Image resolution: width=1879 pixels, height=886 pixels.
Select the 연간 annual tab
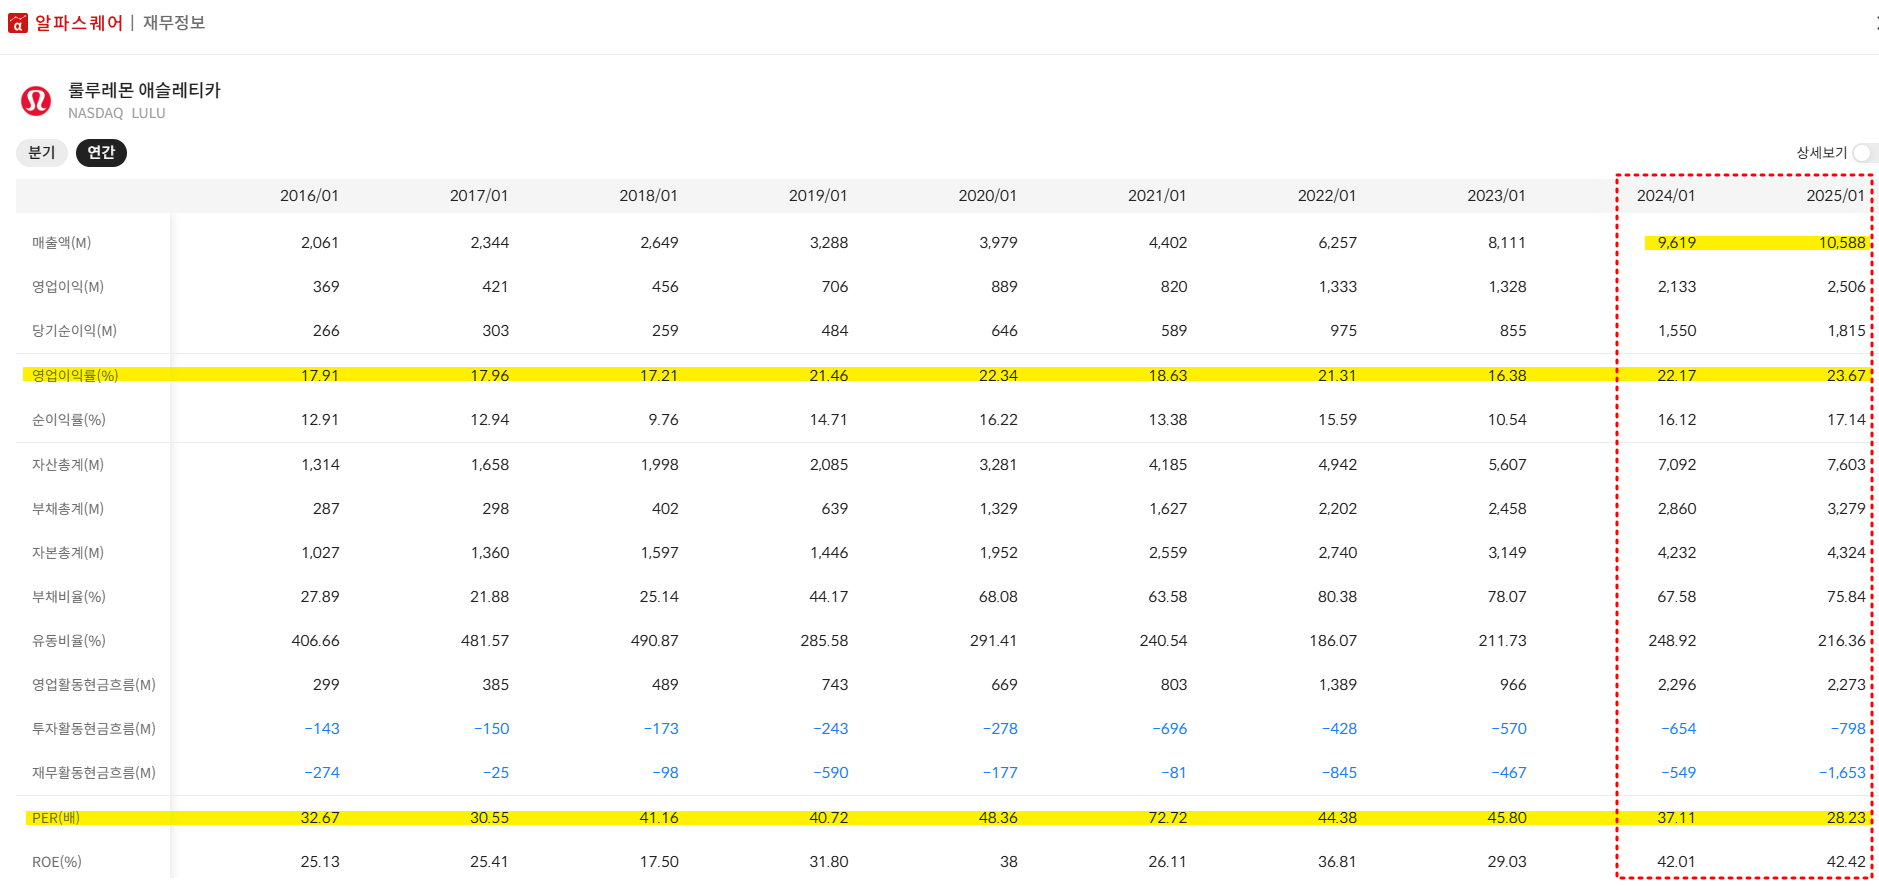coord(101,153)
